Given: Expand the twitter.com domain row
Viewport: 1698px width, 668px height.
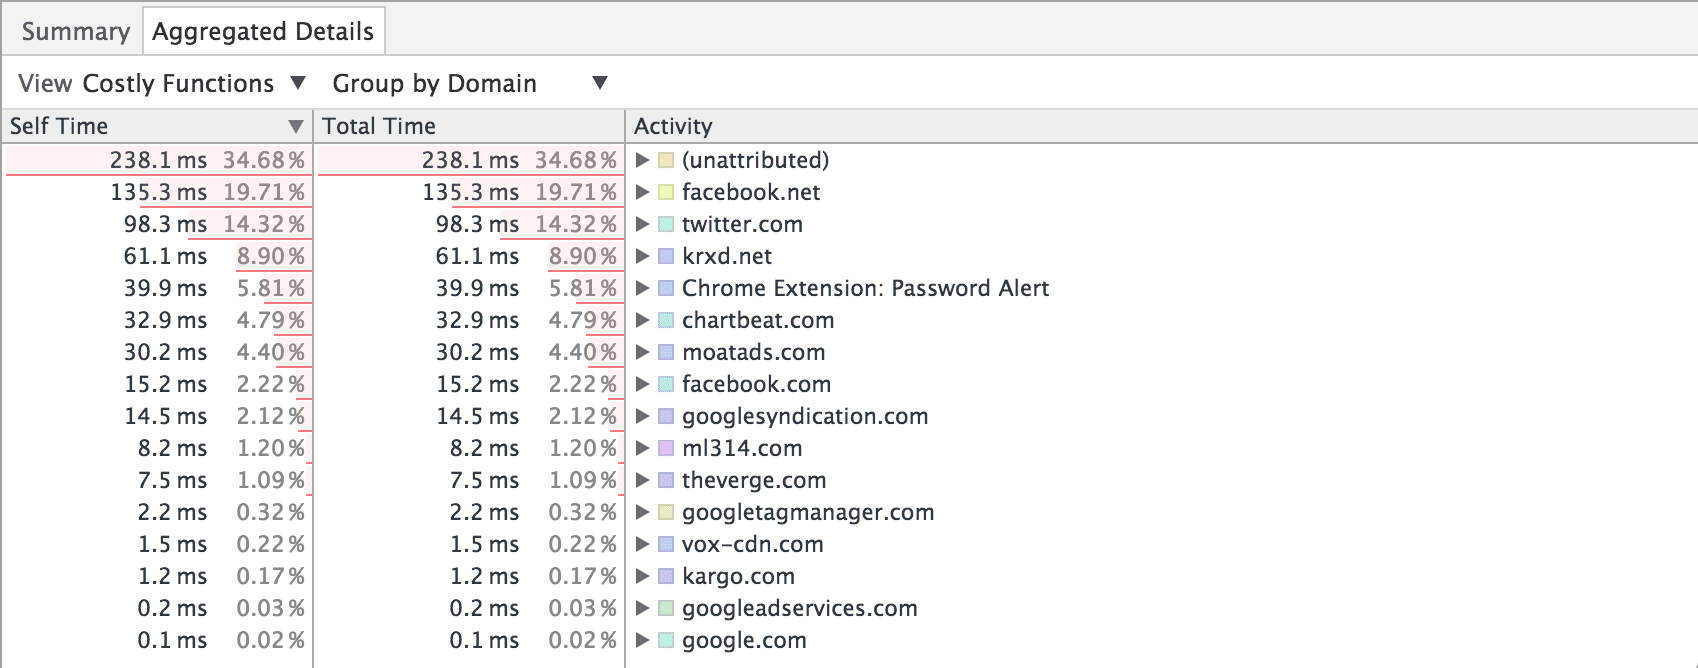Looking at the screenshot, I should tap(643, 224).
